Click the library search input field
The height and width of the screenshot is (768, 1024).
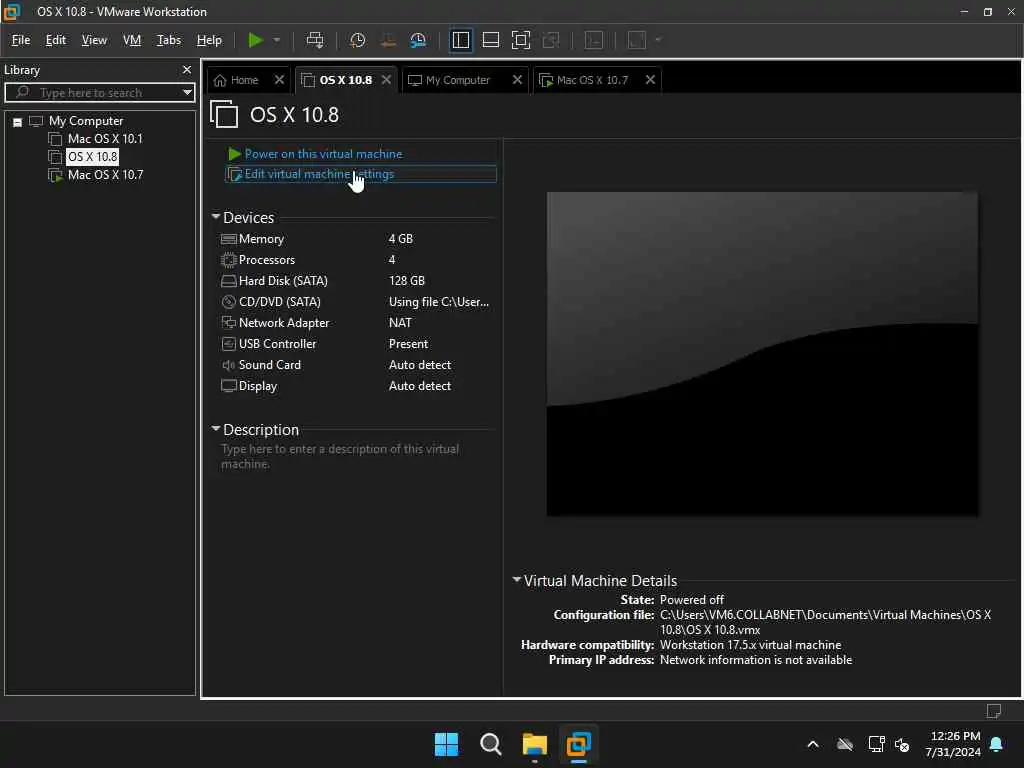click(98, 93)
